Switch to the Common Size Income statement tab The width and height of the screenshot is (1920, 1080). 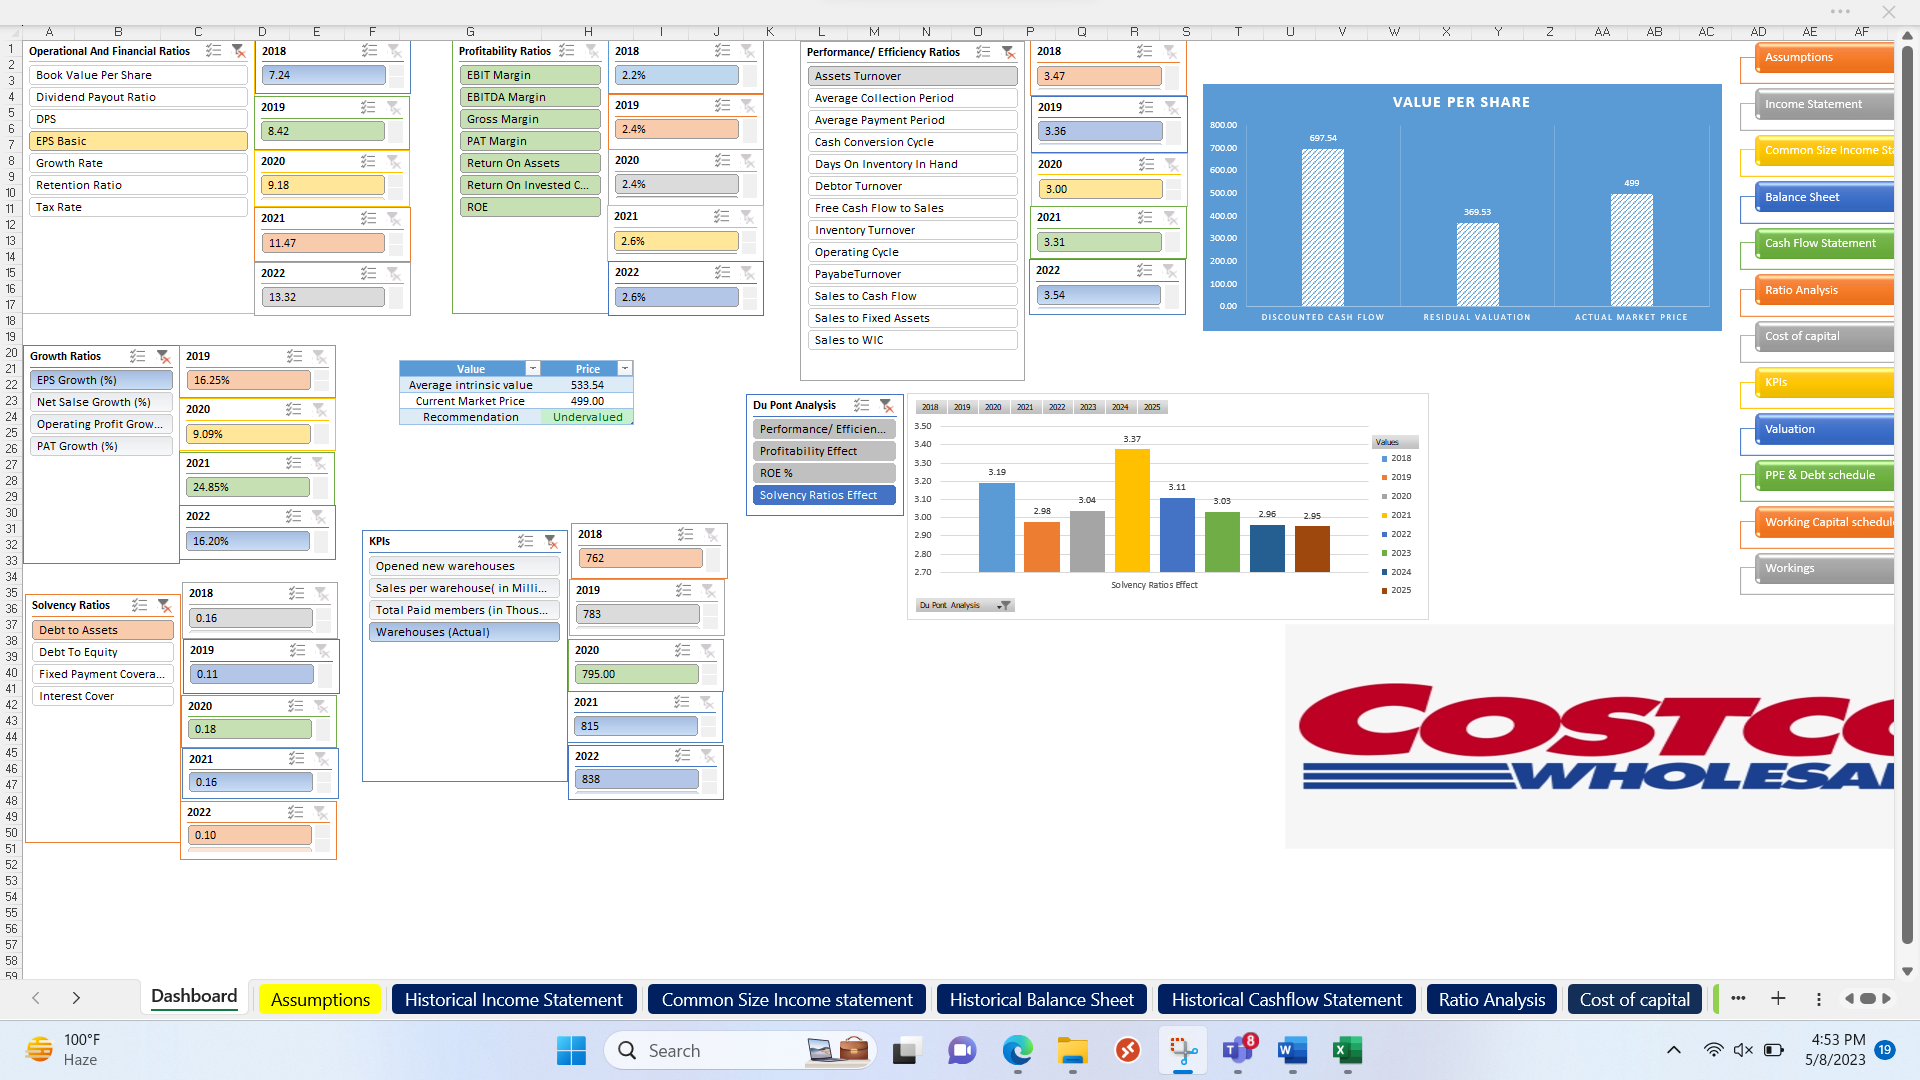point(786,999)
